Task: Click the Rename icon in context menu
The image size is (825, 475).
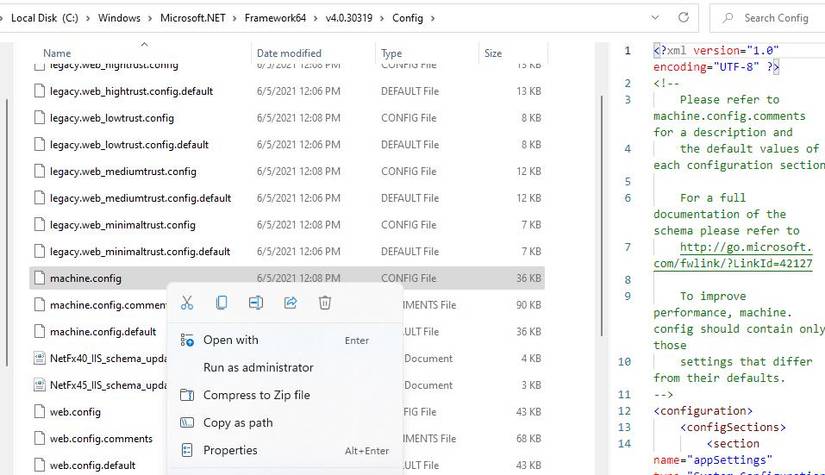Action: click(x=256, y=303)
